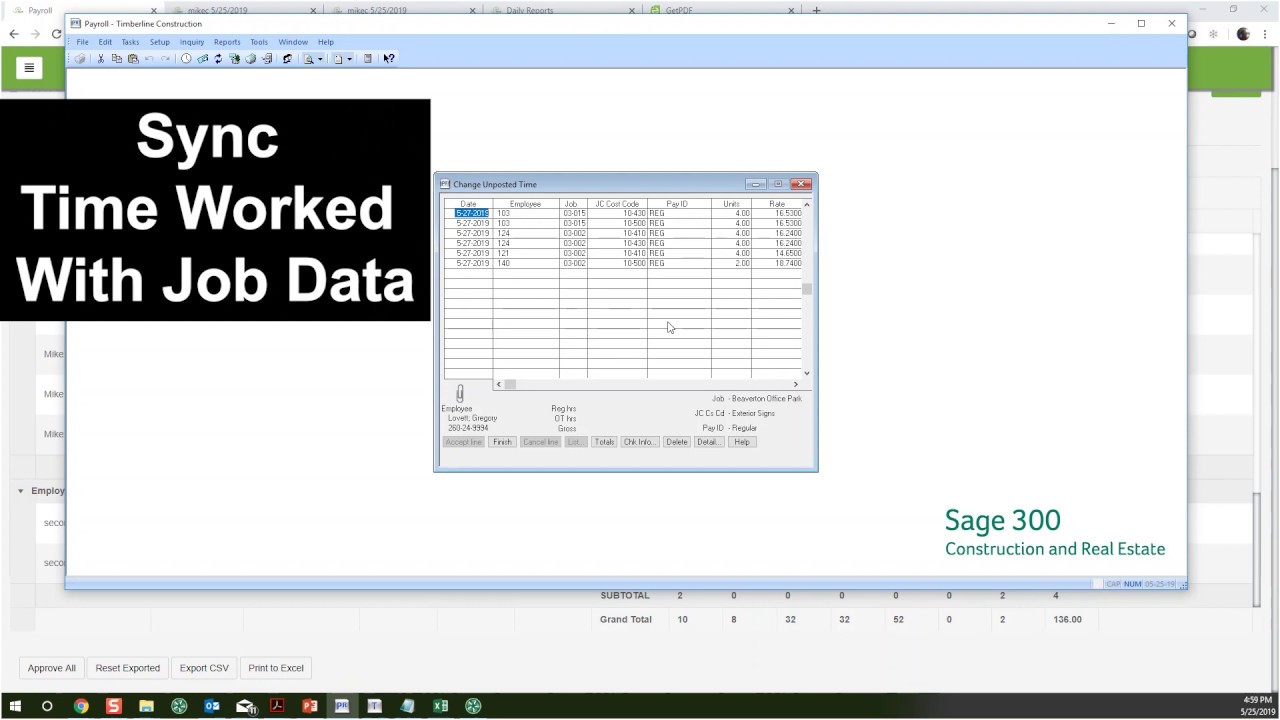Click rate cell 18.7400
Screen dimensions: 1280x720
coord(777,264)
